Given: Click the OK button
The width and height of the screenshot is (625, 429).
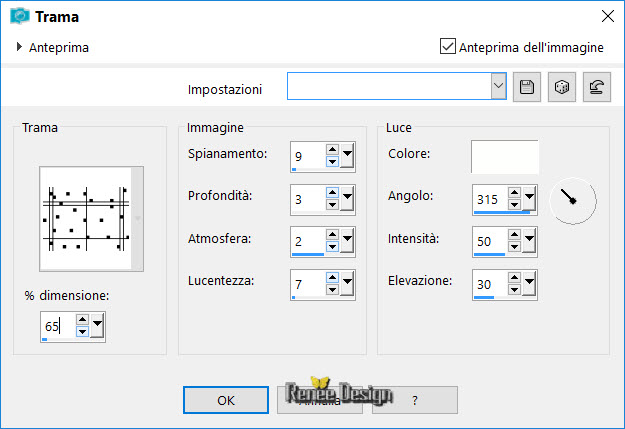Looking at the screenshot, I should [226, 399].
